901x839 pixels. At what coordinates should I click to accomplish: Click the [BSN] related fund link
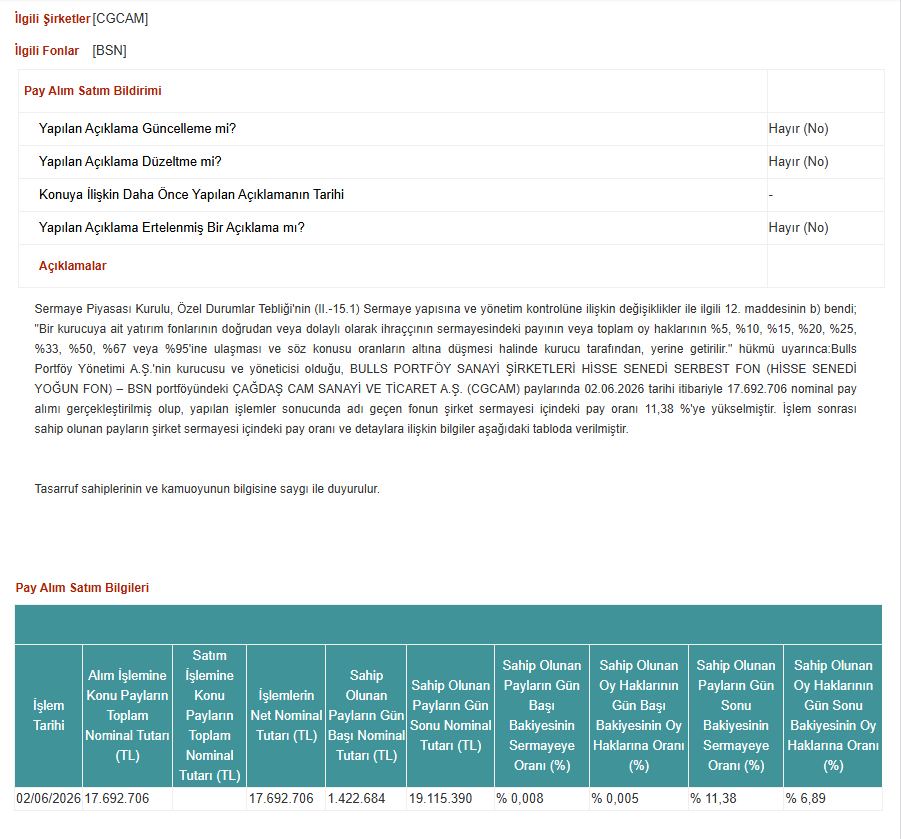[109, 51]
